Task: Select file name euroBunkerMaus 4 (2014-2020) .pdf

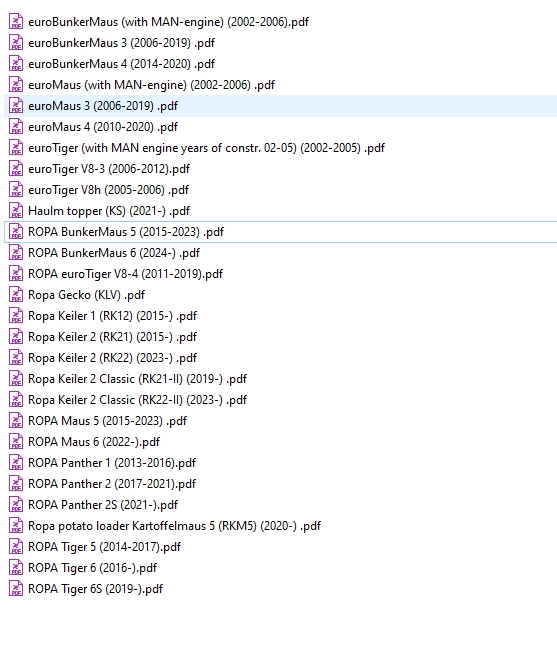Action: click(x=122, y=64)
